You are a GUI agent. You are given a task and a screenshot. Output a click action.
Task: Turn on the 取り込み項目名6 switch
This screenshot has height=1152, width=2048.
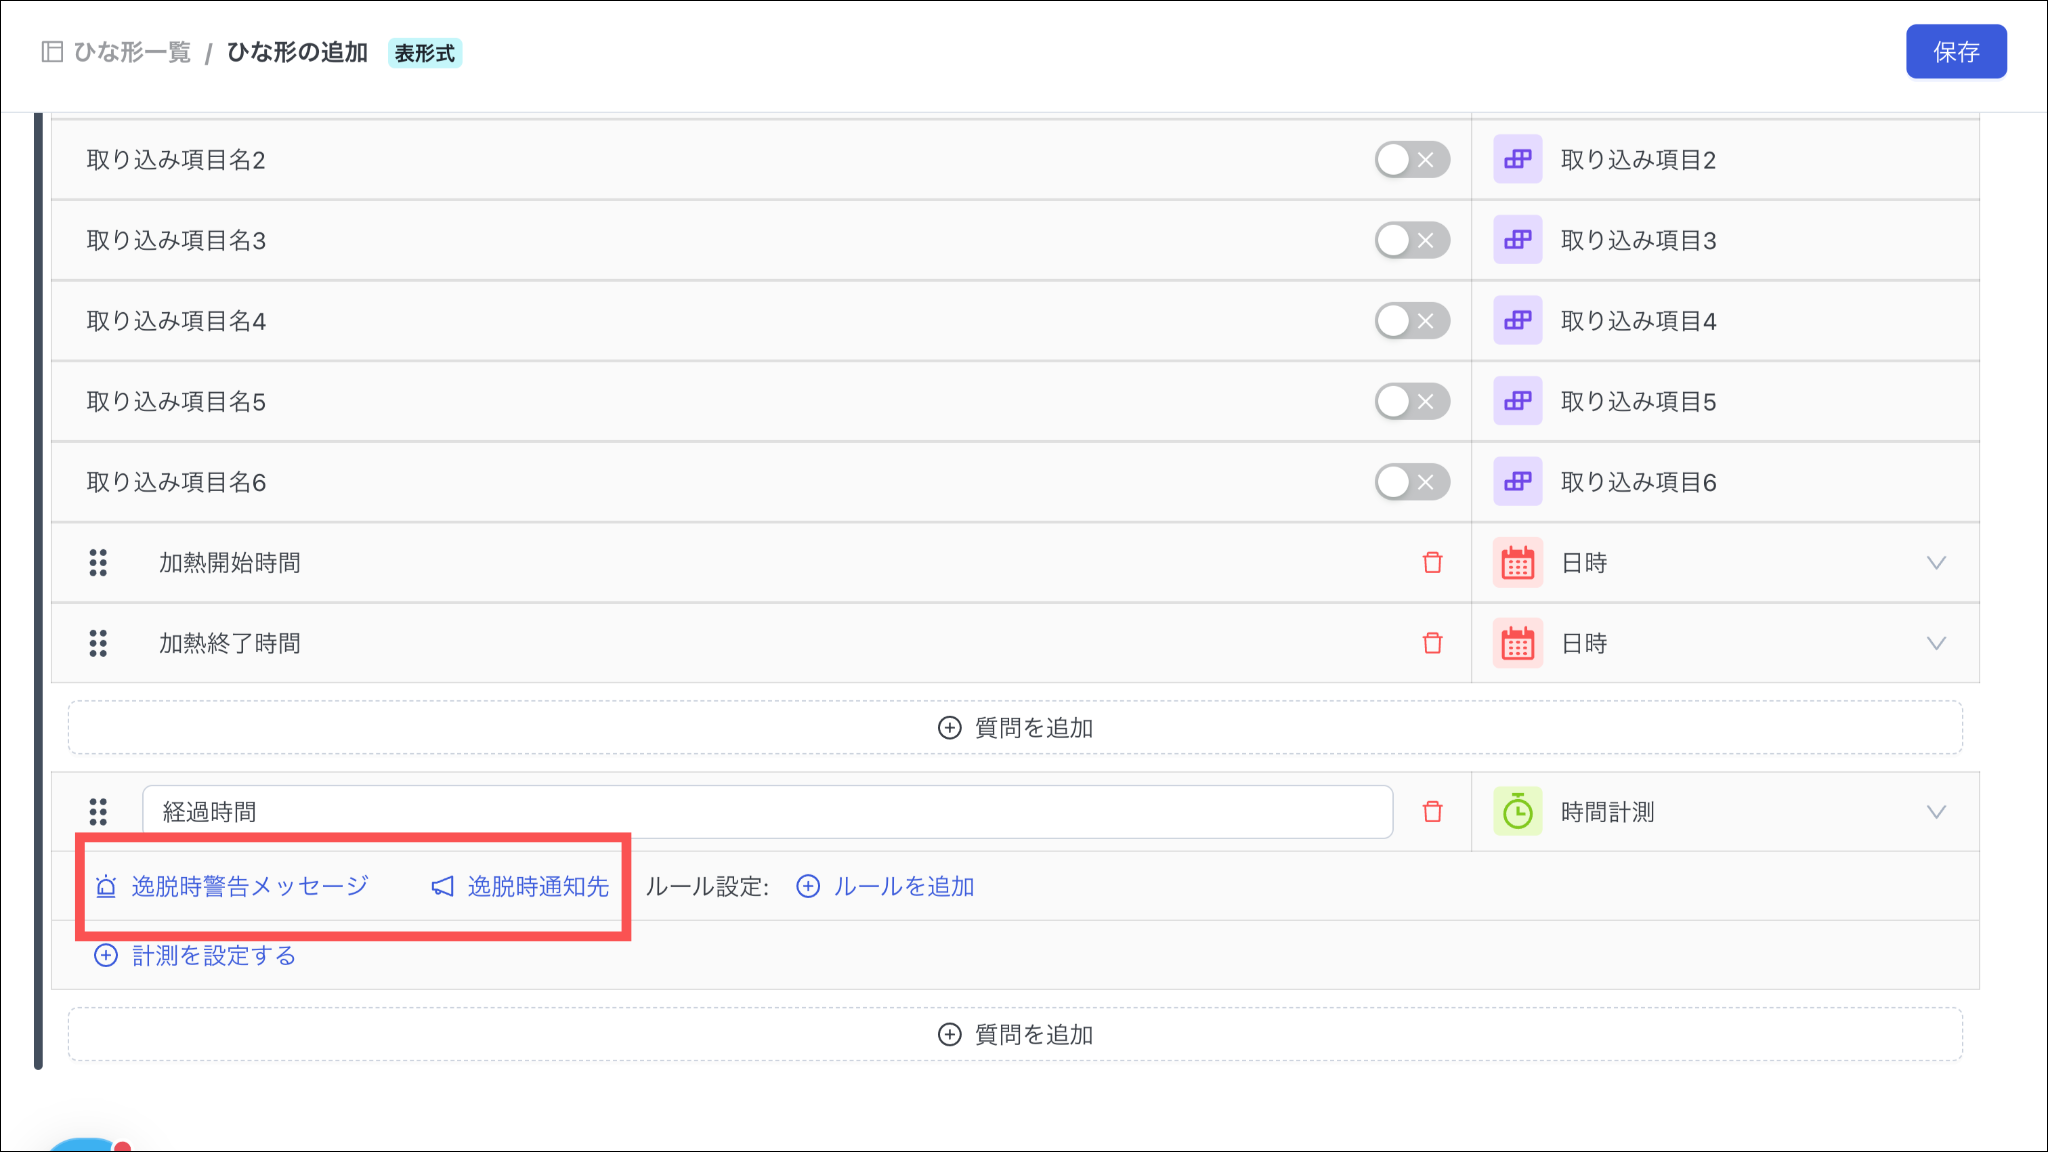click(1411, 482)
